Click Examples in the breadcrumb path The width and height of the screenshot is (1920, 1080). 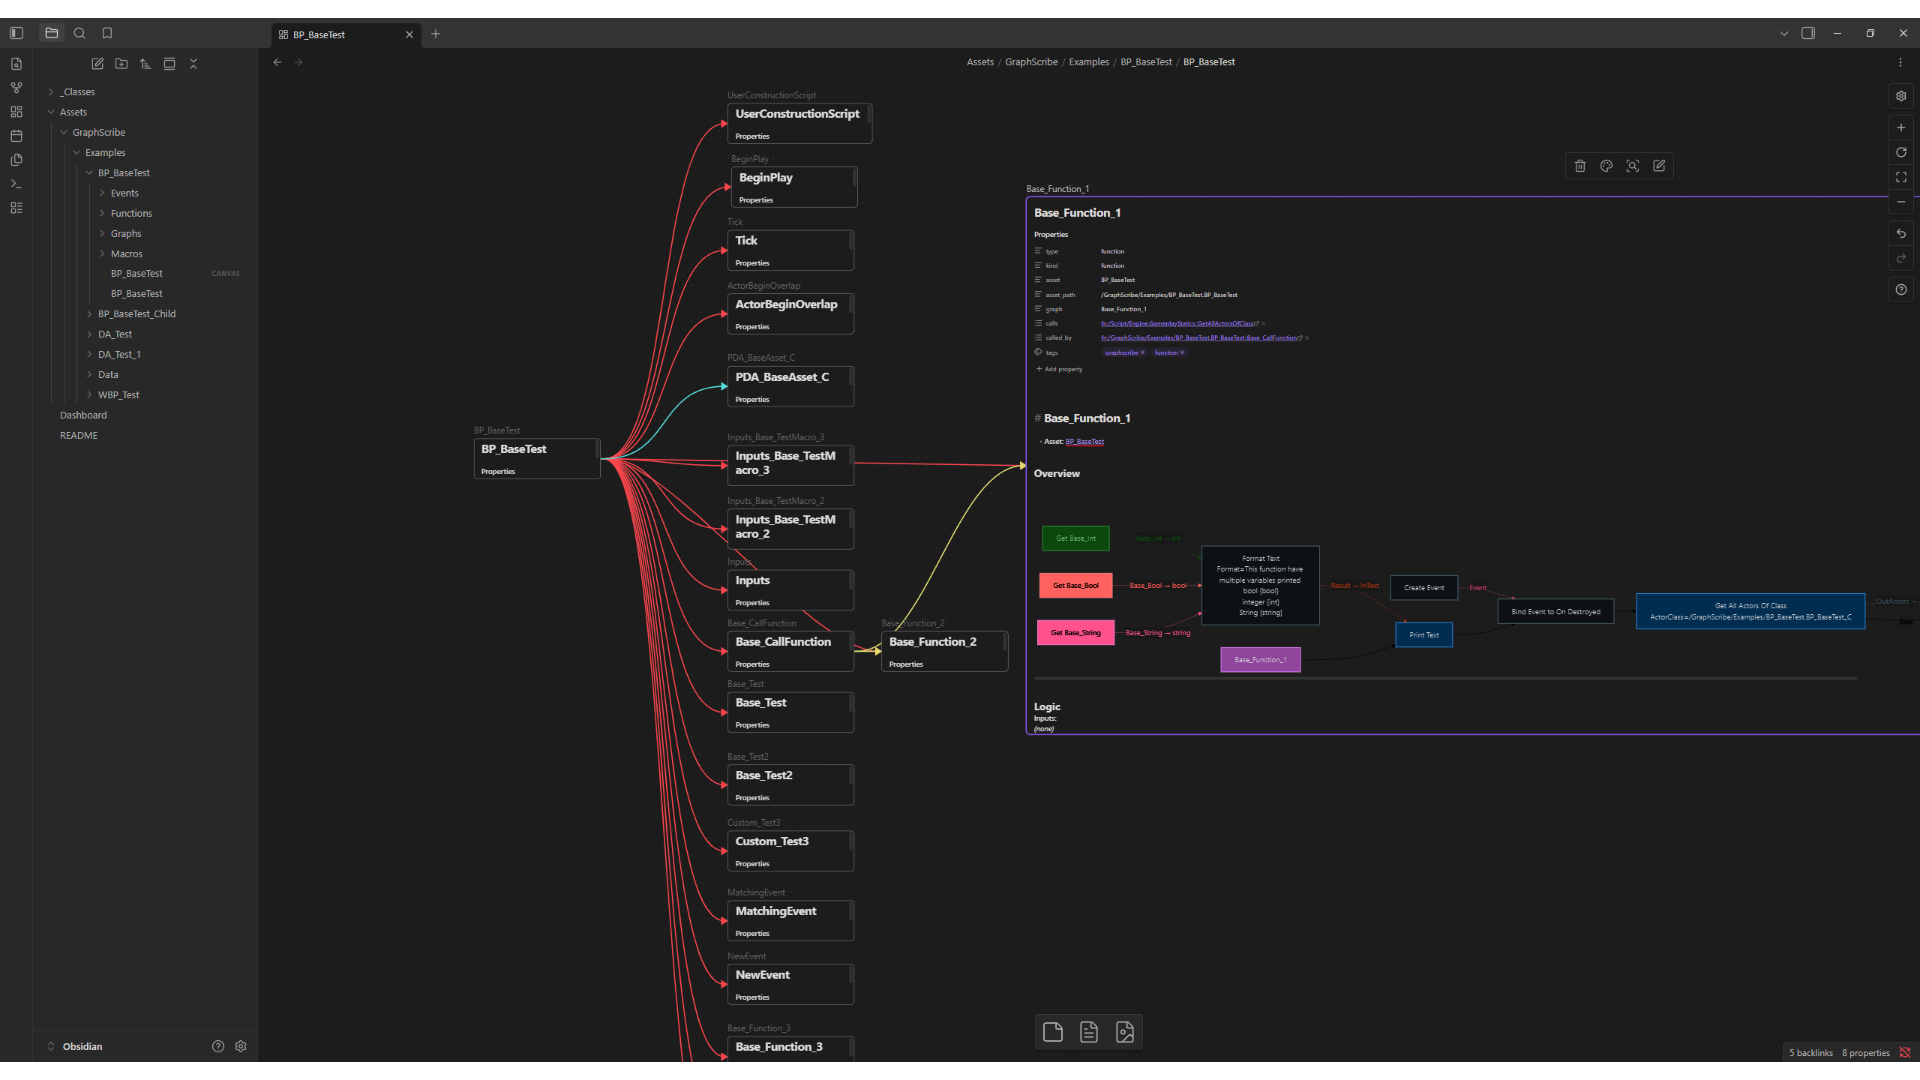[x=1088, y=62]
